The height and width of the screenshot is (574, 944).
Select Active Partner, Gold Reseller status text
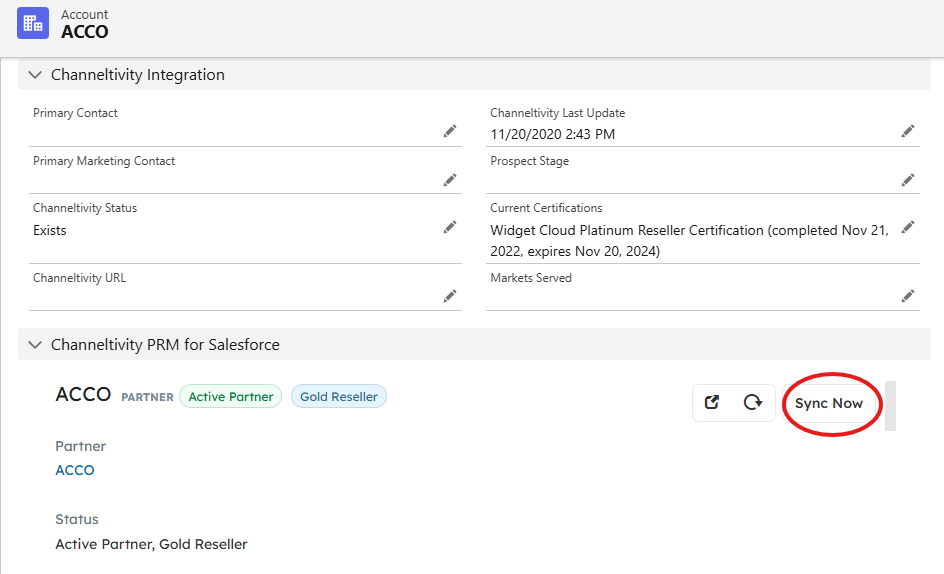pyautogui.click(x=151, y=544)
